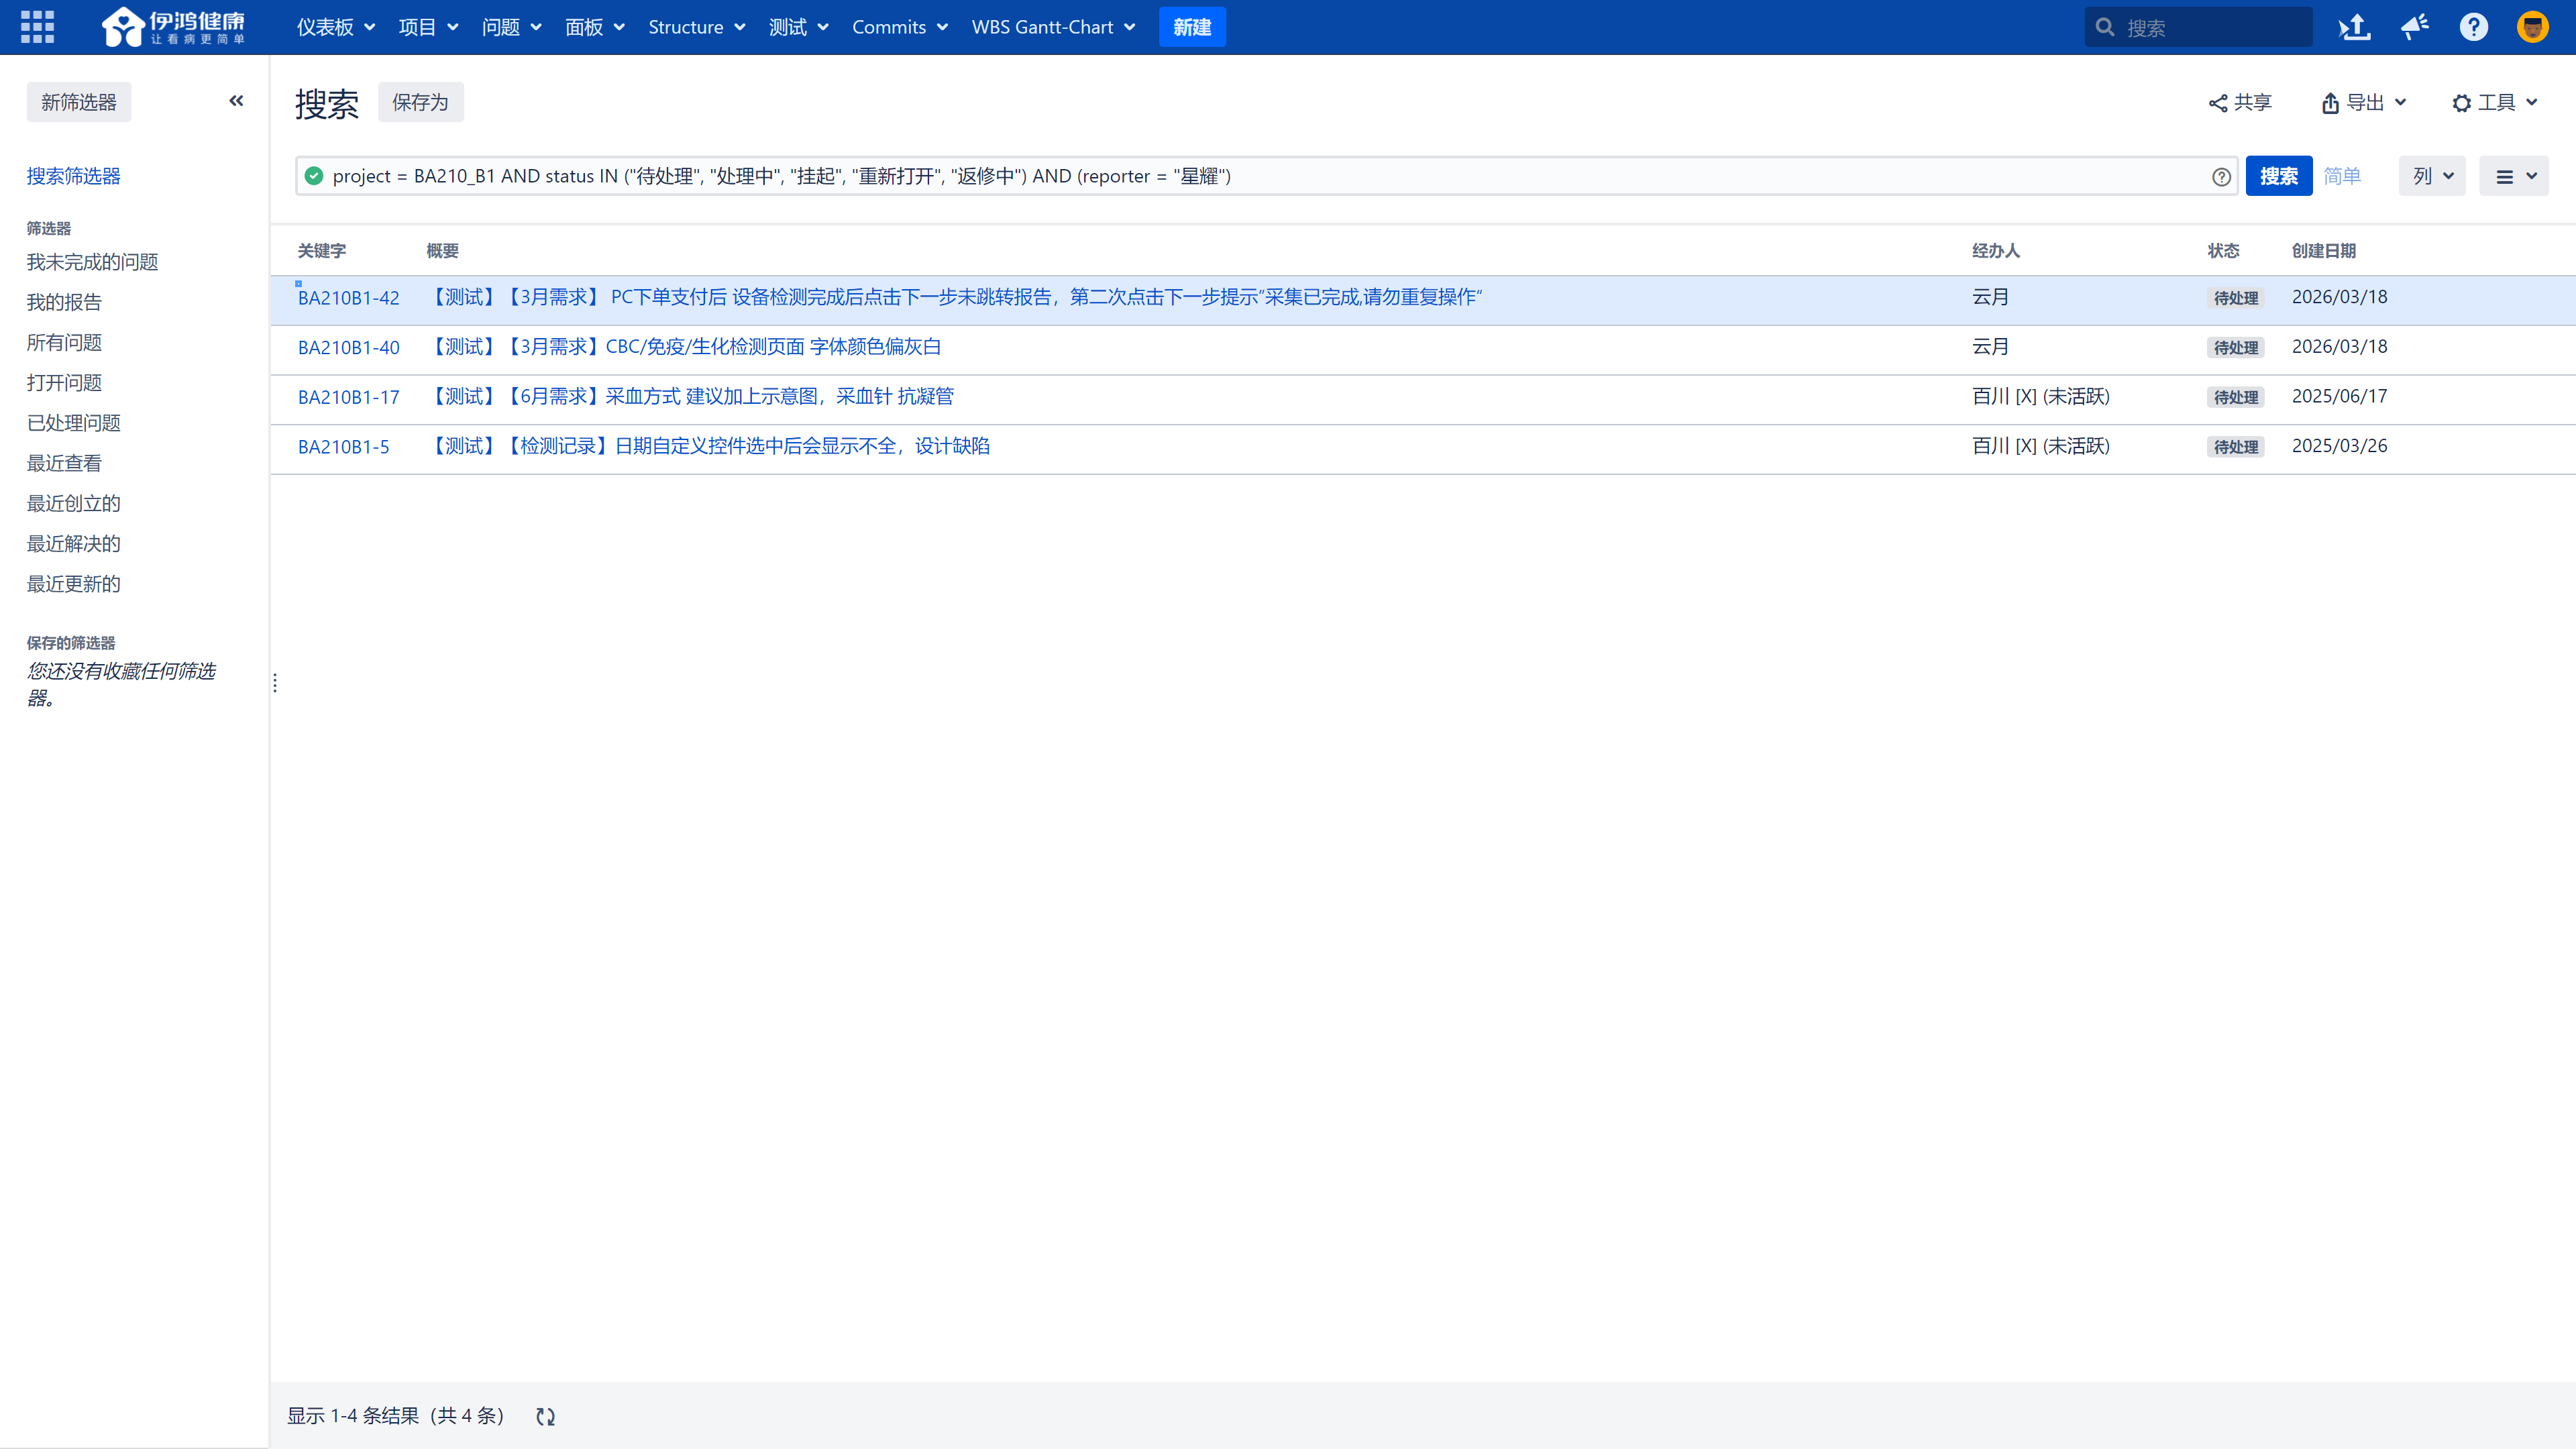2576x1449 pixels.
Task: Click the upload icon in top bar
Action: coord(2354,27)
